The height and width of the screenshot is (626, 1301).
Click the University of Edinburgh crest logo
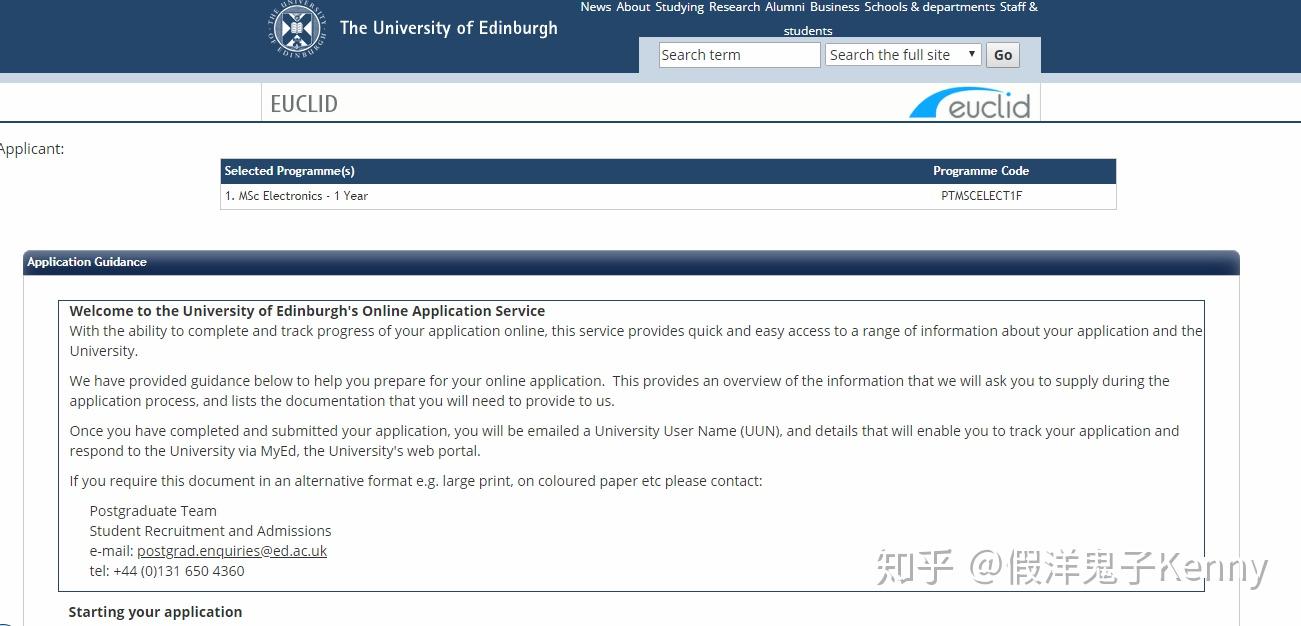point(295,28)
